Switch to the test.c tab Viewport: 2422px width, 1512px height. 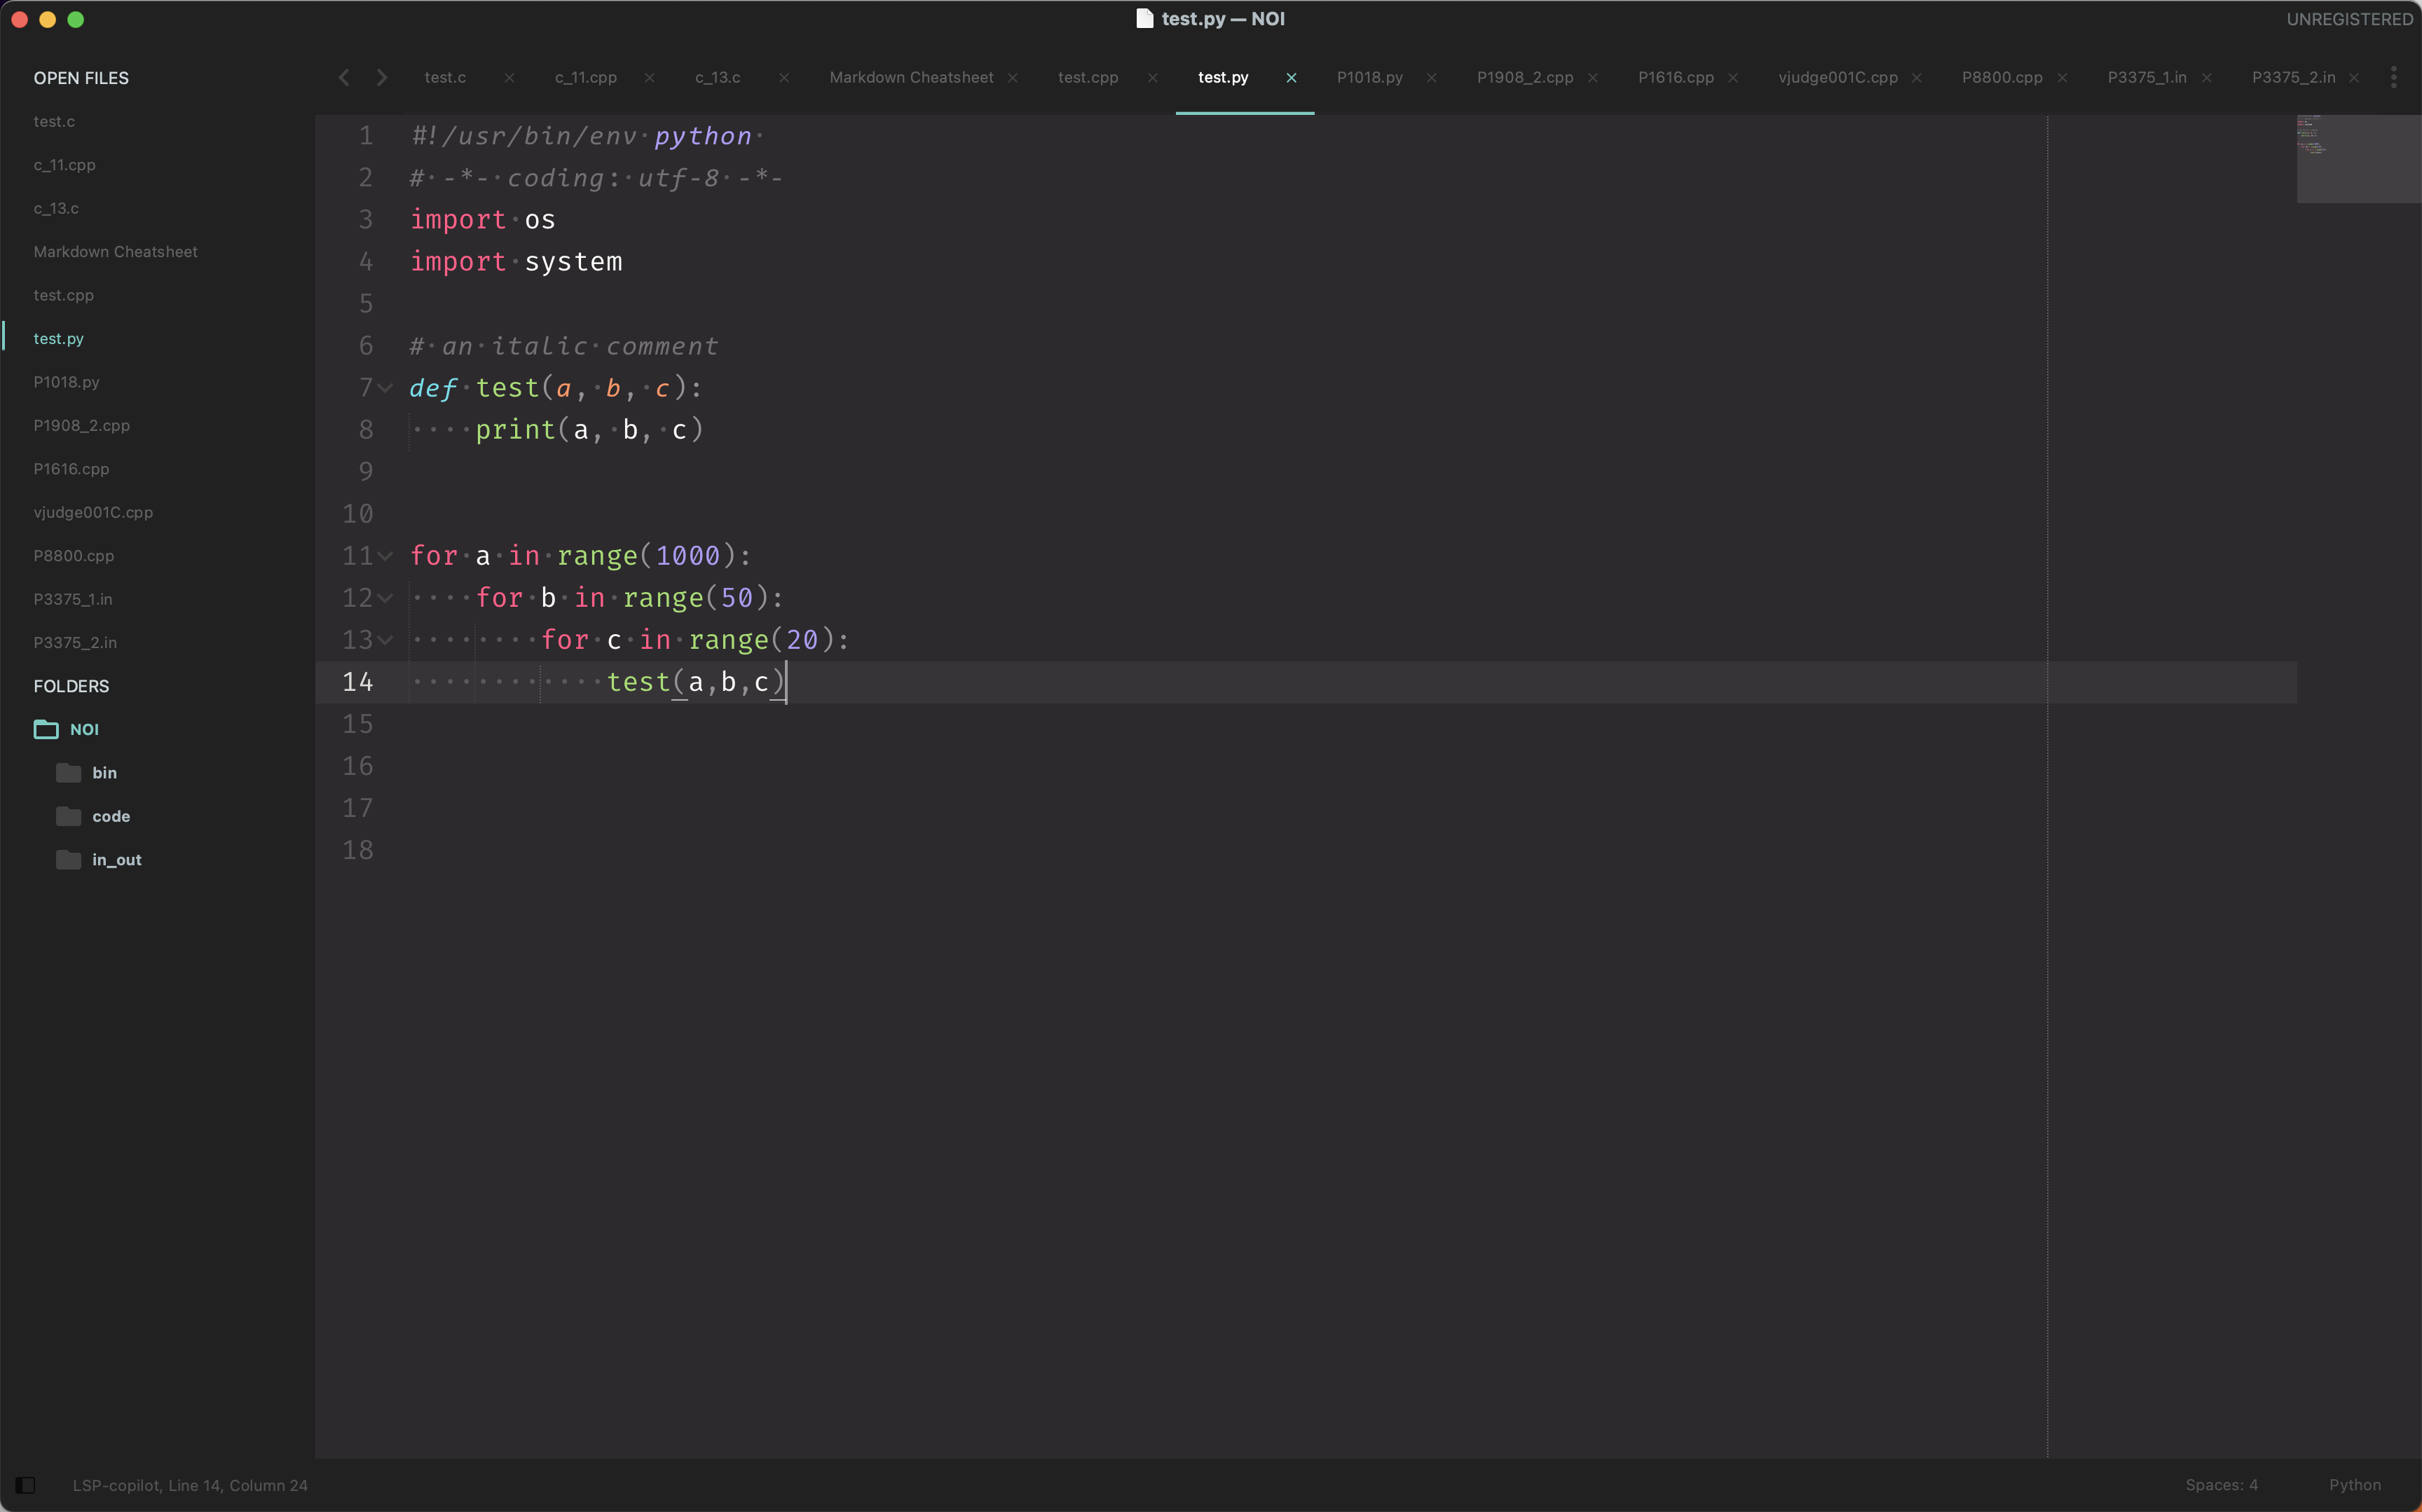445,77
